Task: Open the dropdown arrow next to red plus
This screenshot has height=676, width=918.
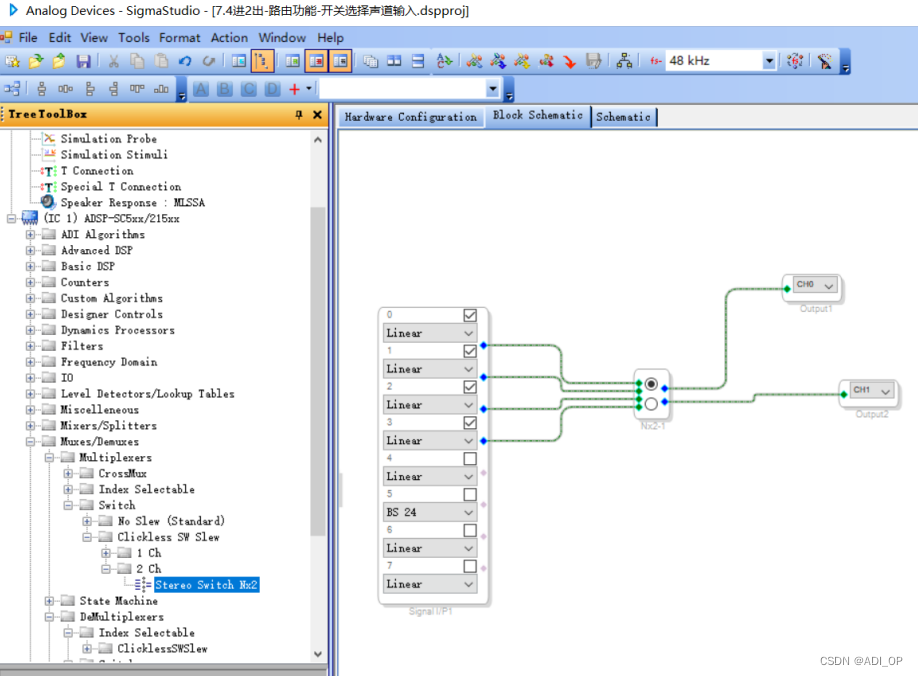Action: pos(309,89)
